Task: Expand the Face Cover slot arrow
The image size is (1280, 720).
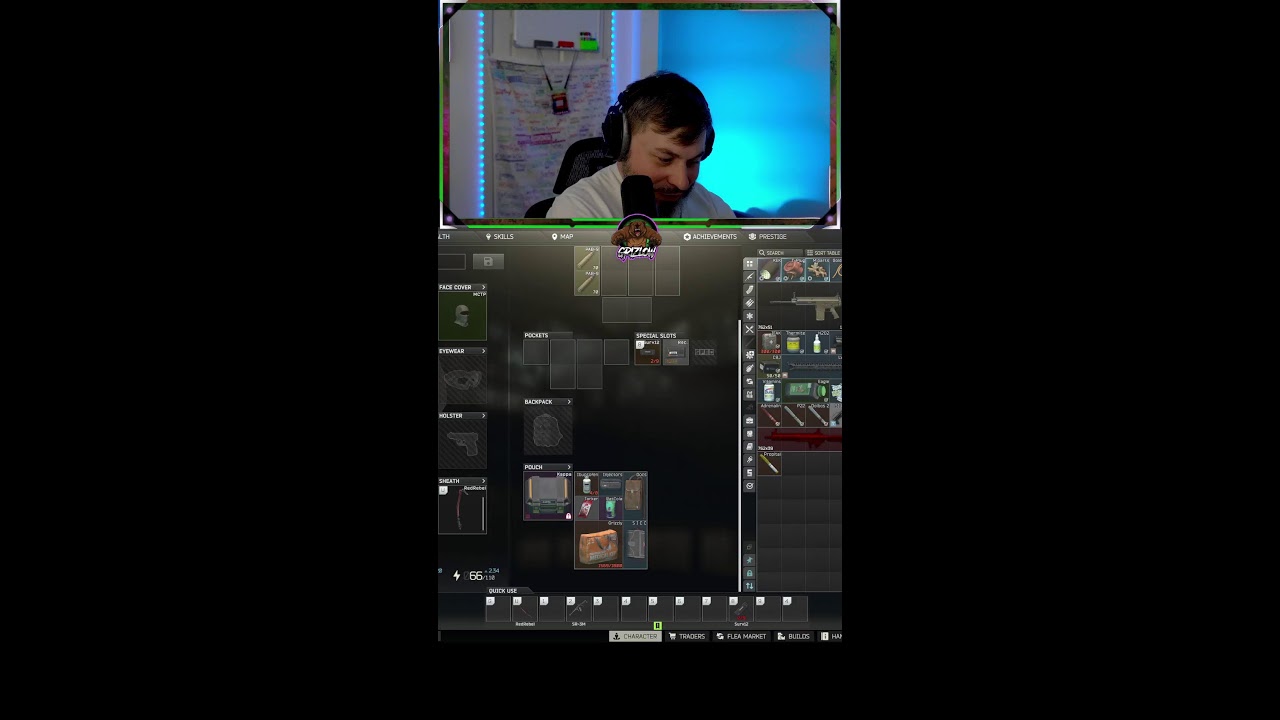Action: tap(483, 287)
